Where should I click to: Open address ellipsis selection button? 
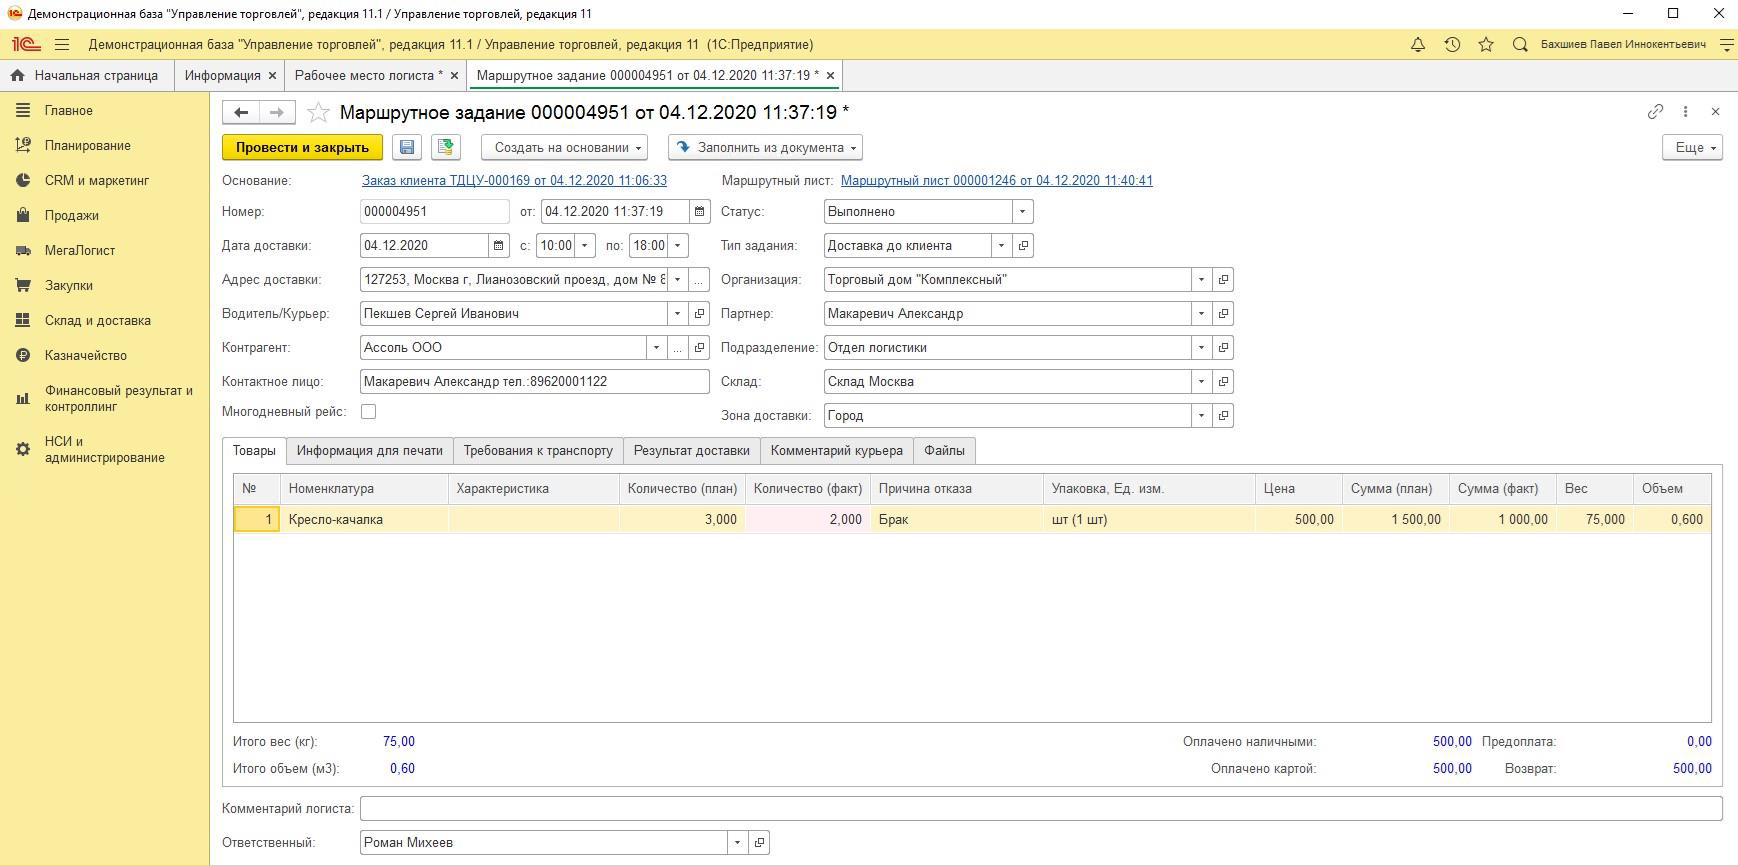699,280
